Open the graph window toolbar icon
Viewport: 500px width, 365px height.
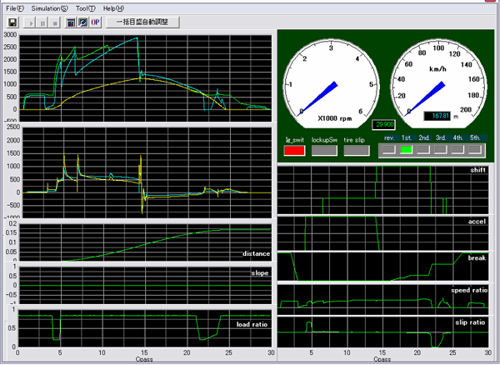pos(70,22)
